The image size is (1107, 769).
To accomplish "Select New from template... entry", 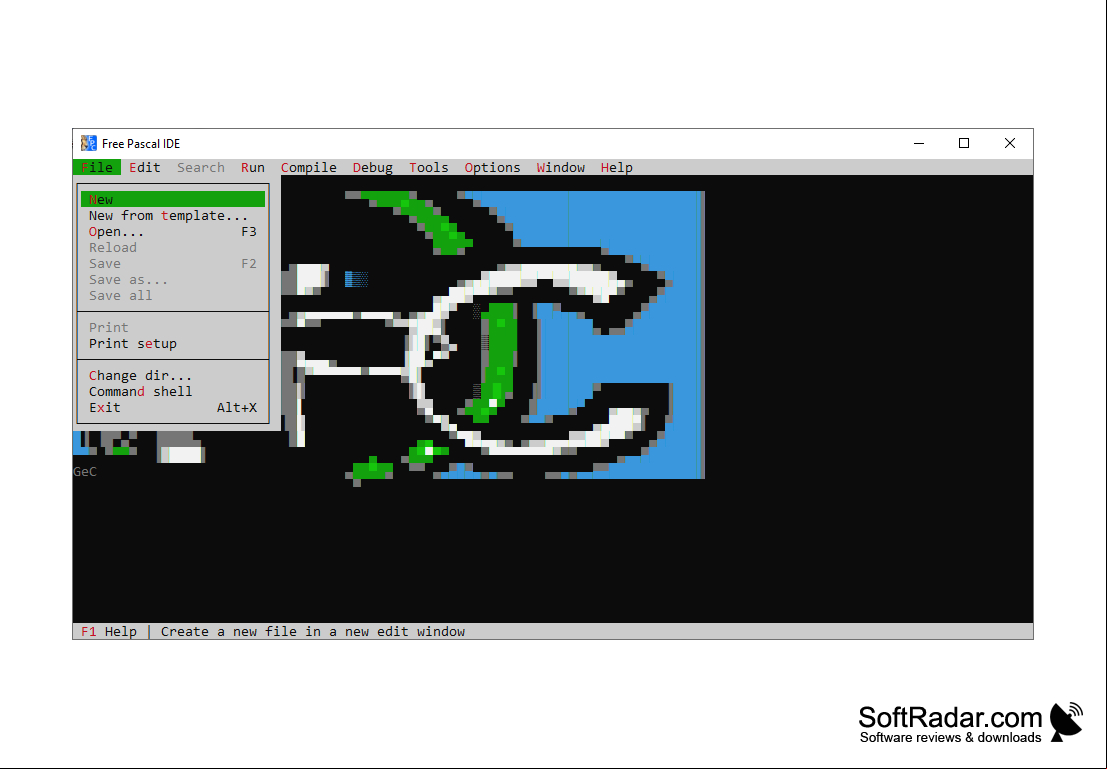I will 173,215.
